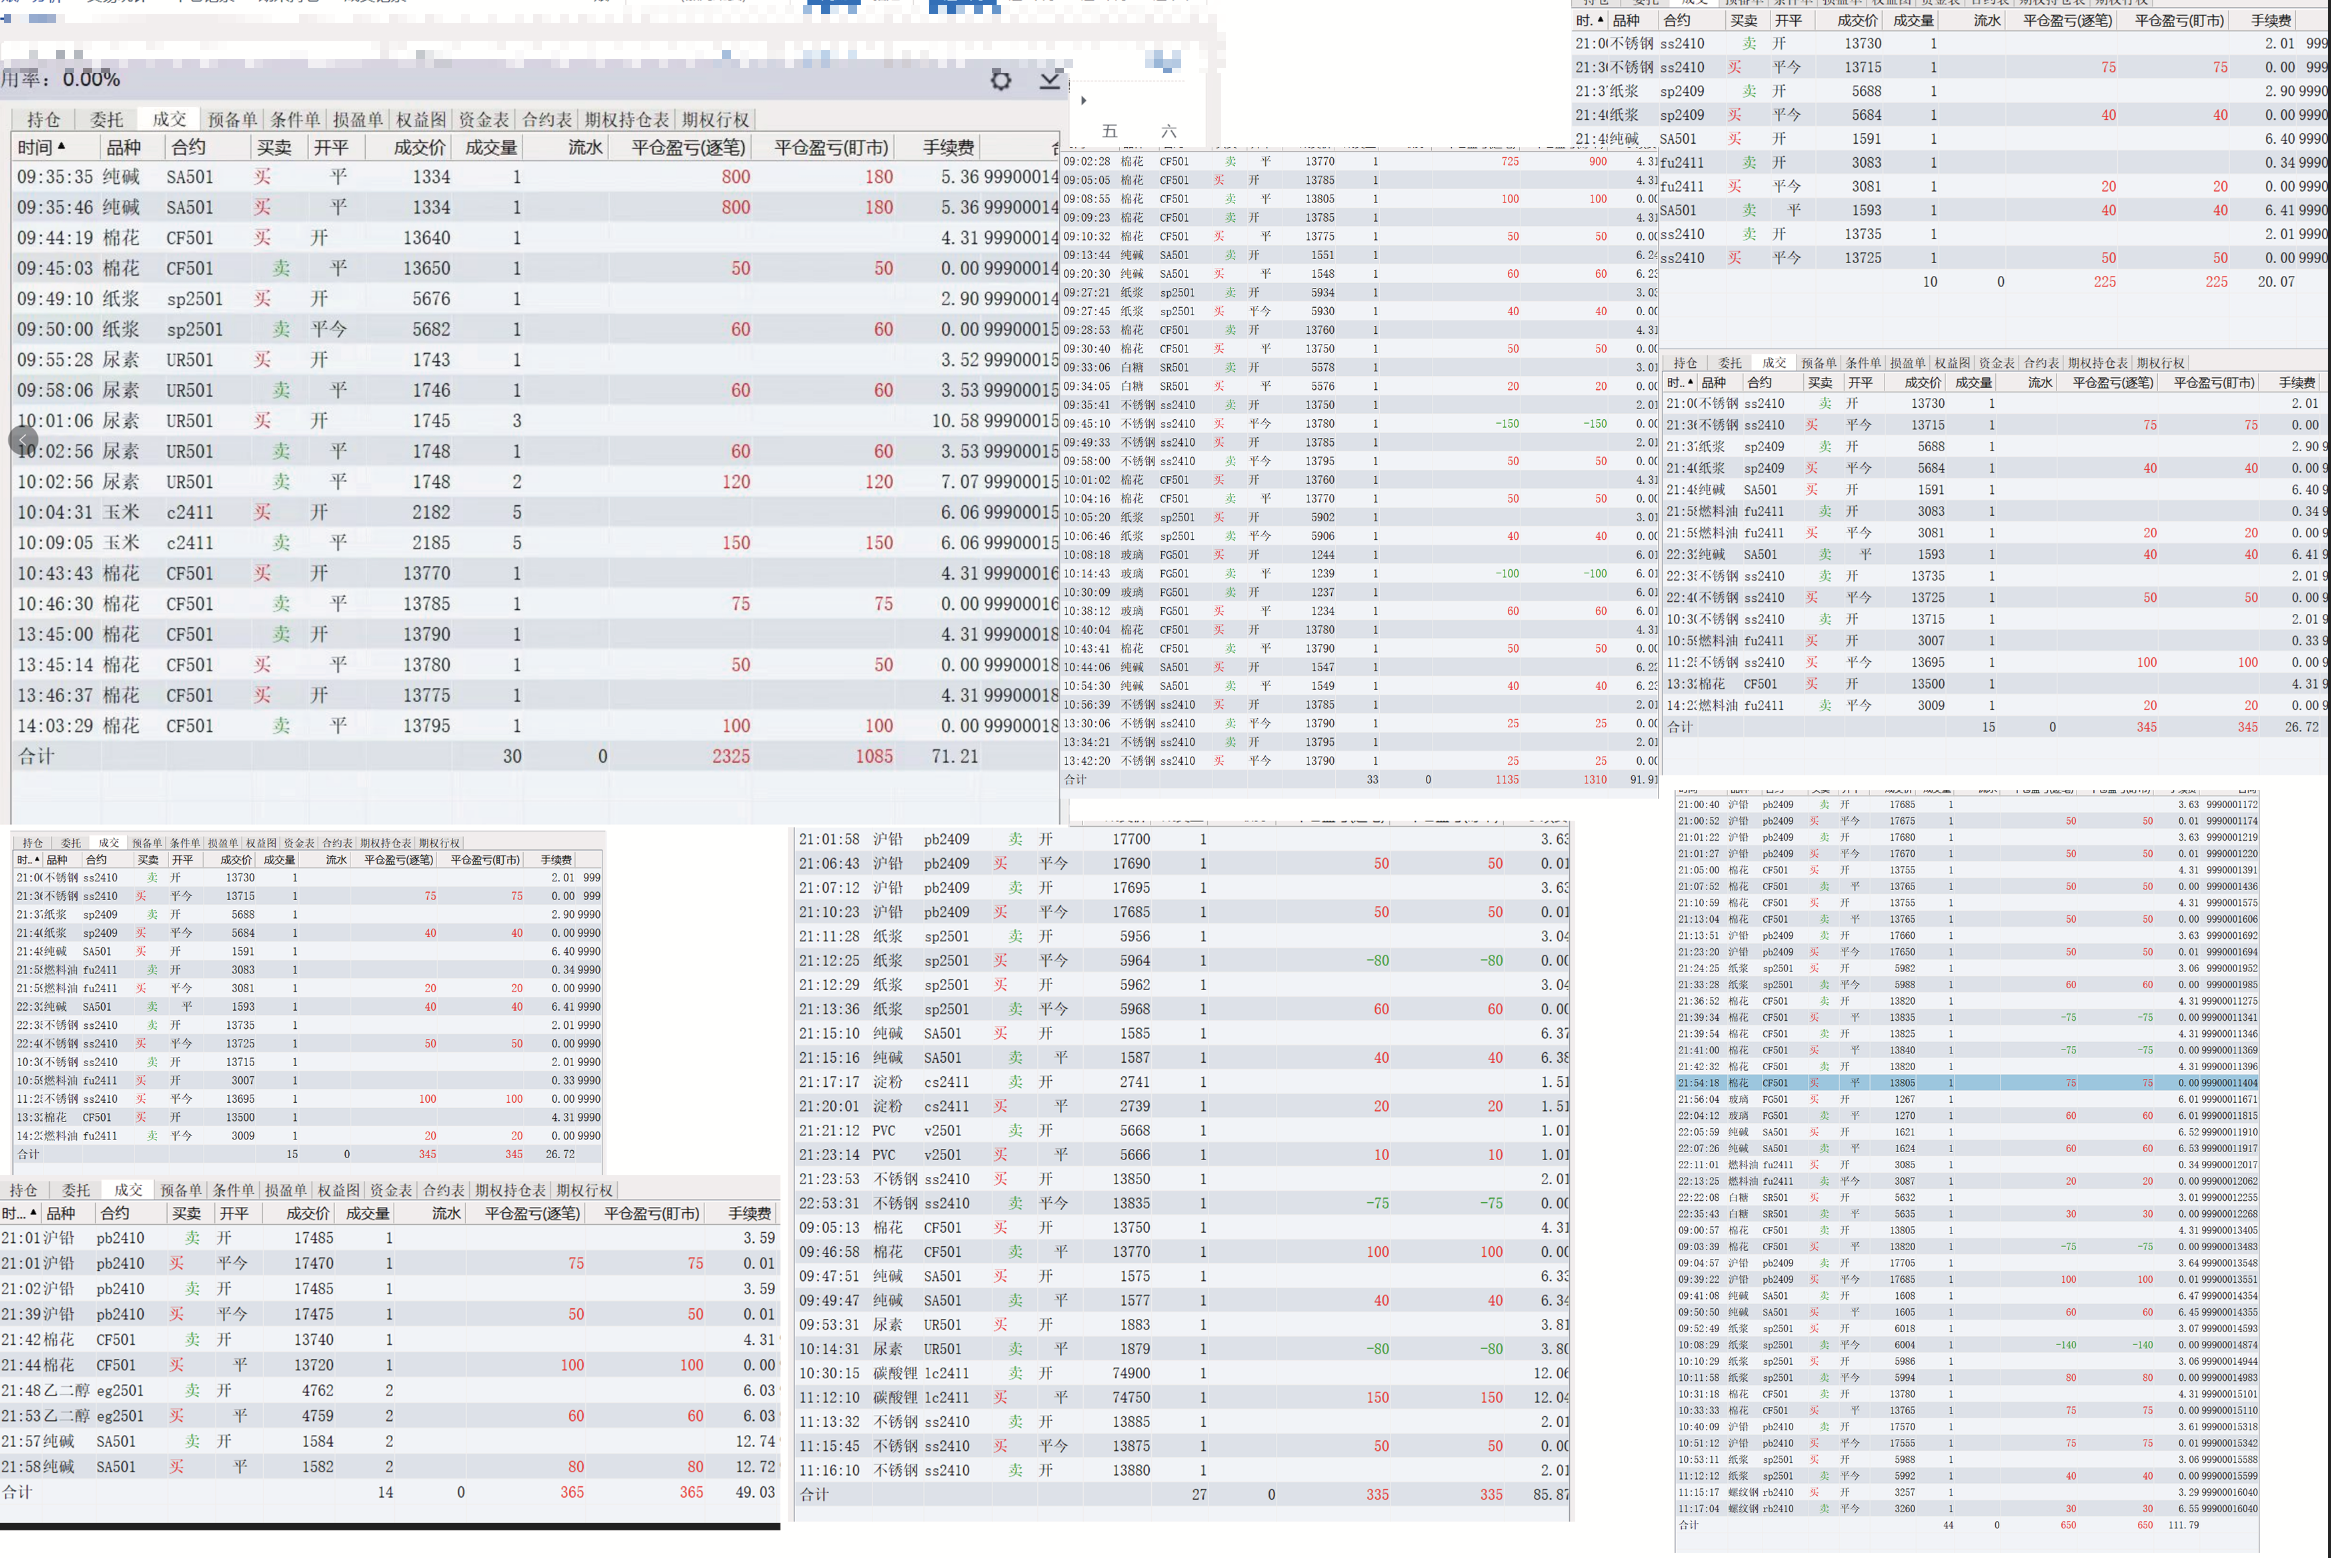2331x1558 pixels.
Task: Click total 26.72 in right-middle 合计 row
Action: tap(2301, 727)
